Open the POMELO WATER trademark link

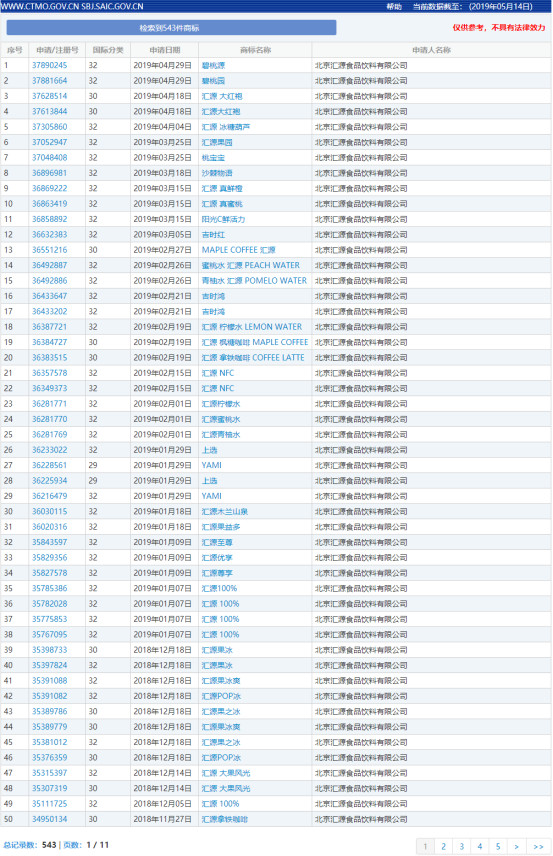point(254,281)
